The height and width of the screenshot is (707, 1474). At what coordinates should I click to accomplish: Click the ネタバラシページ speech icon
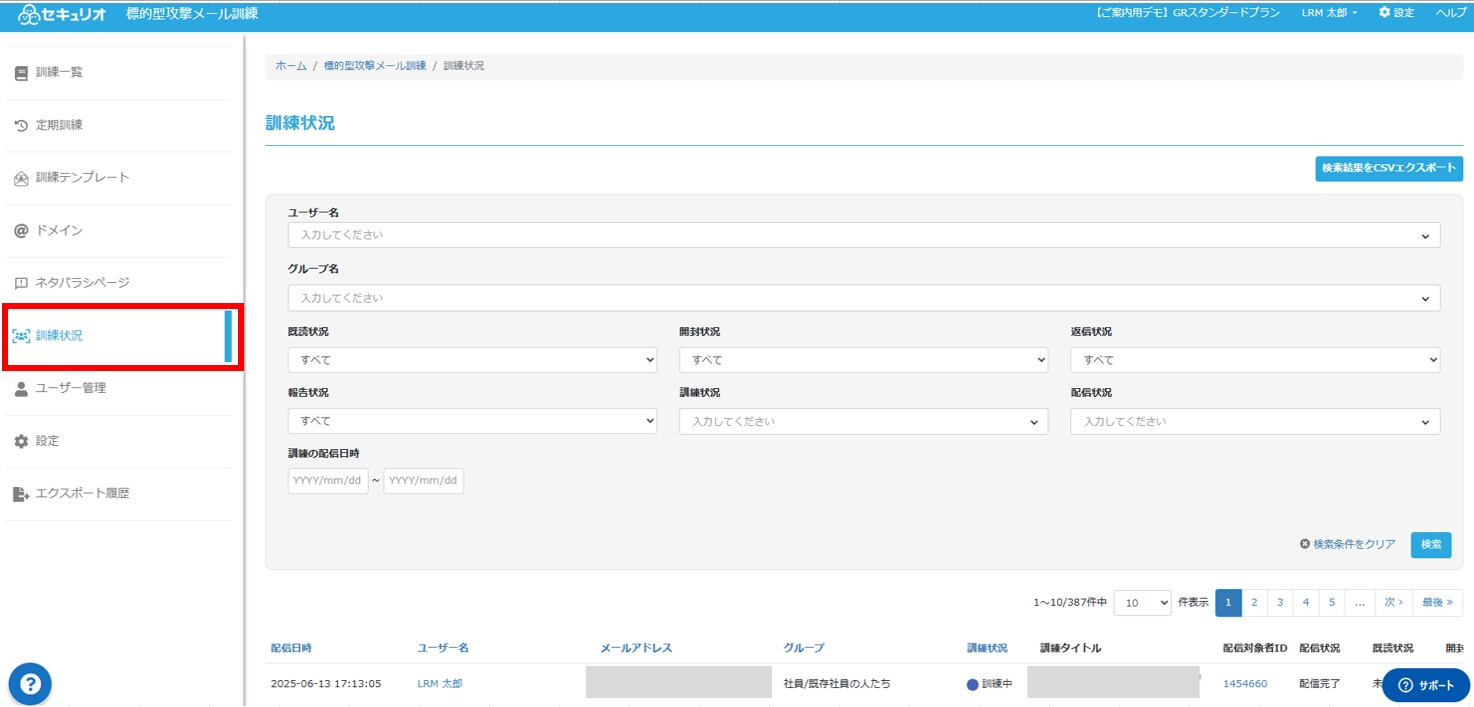click(21, 283)
